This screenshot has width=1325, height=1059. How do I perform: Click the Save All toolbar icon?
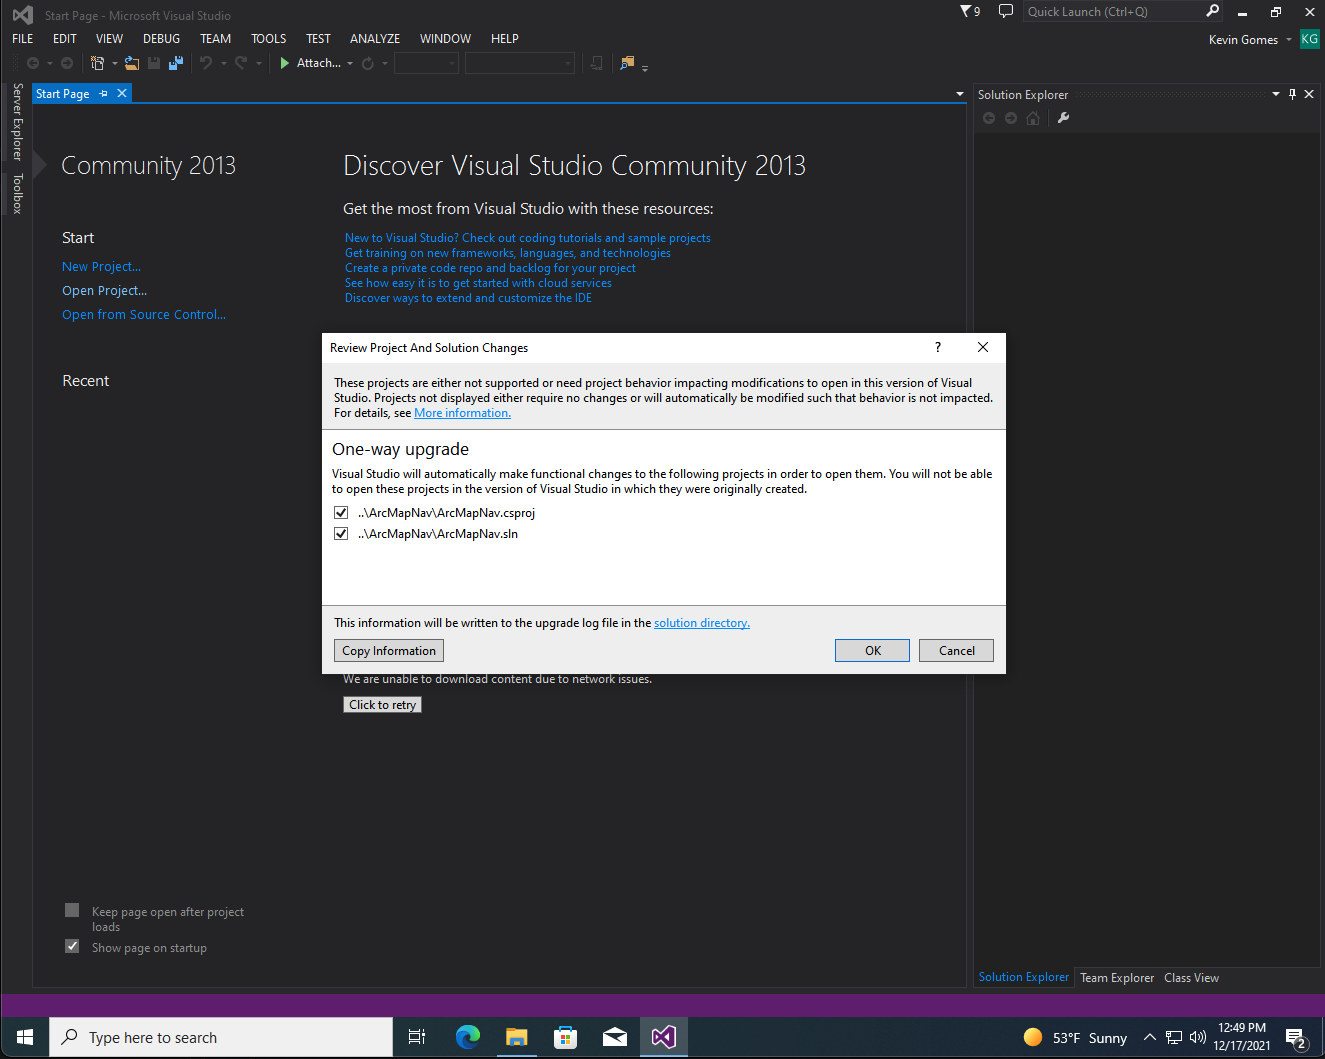pyautogui.click(x=176, y=63)
